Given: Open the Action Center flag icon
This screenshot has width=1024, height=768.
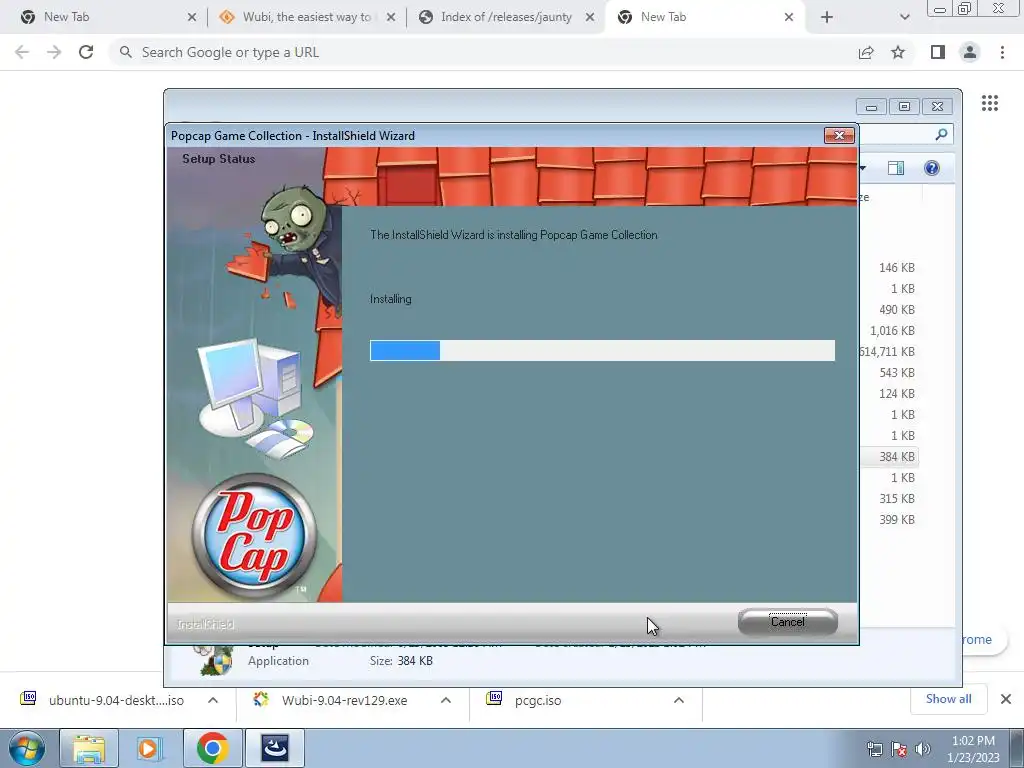Looking at the screenshot, I should (x=899, y=749).
